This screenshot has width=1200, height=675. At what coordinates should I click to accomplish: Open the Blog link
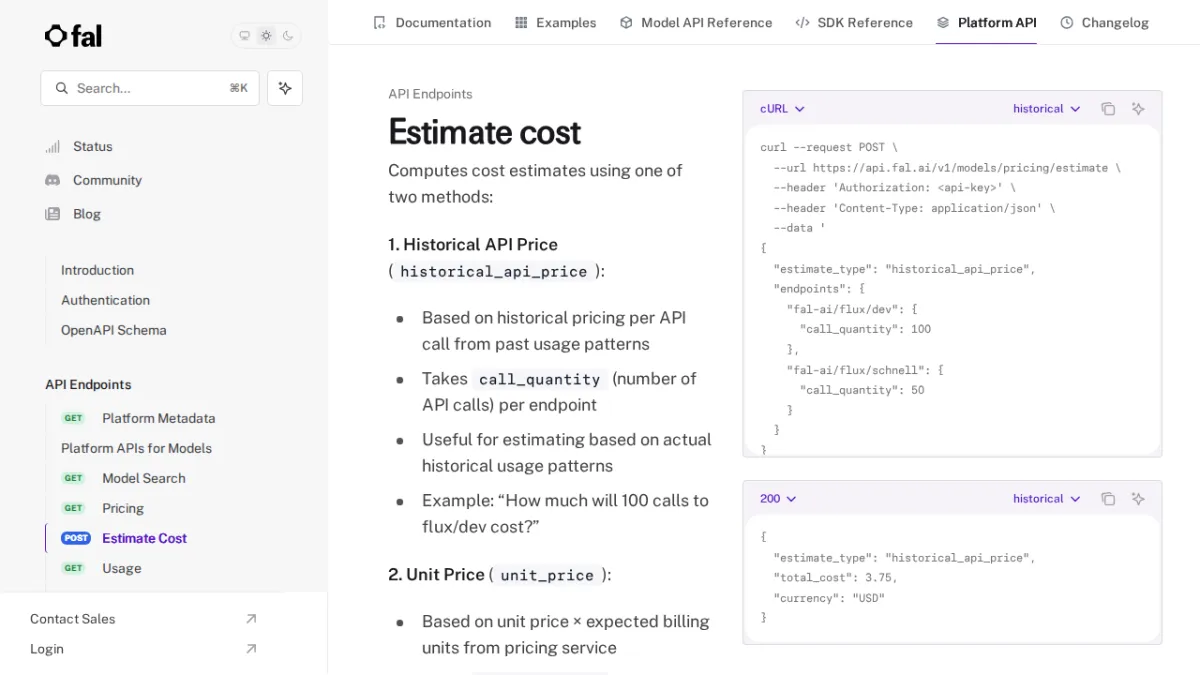pyautogui.click(x=87, y=214)
